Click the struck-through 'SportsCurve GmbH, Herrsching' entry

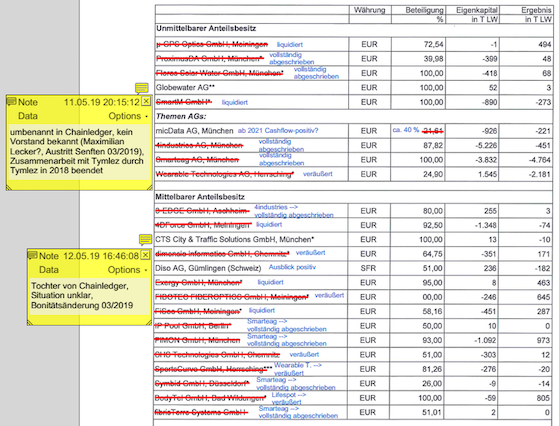213,369
